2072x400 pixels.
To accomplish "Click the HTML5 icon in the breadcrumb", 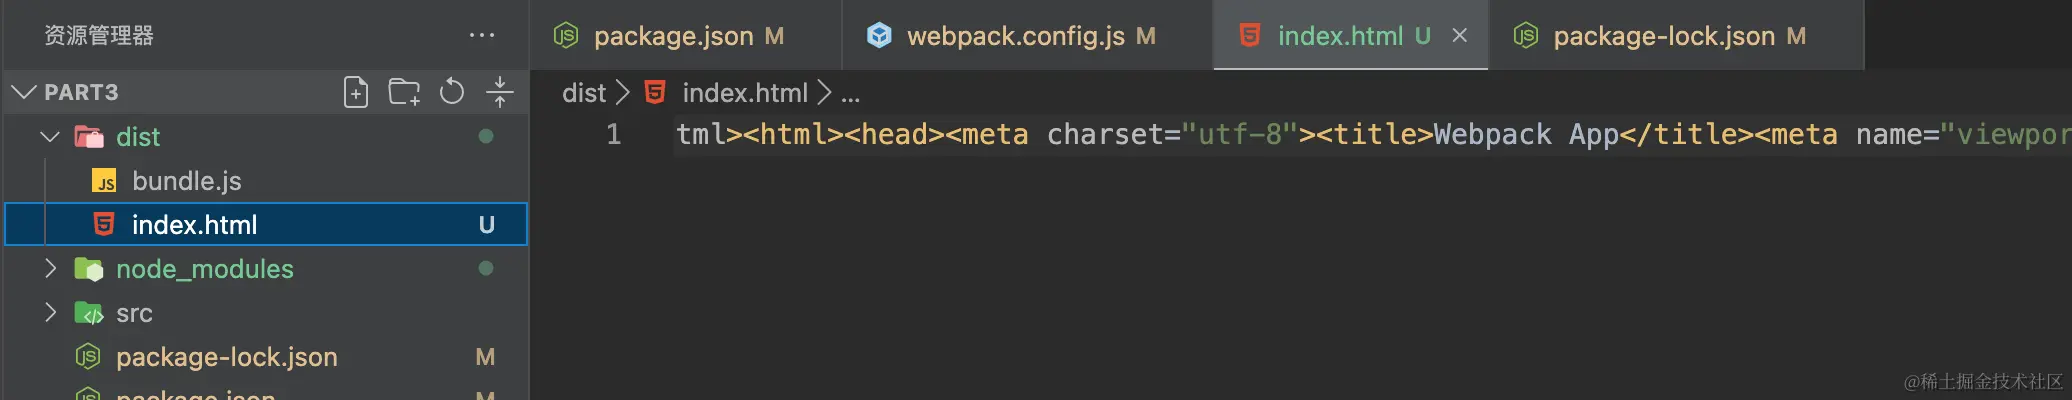I will 655,93.
